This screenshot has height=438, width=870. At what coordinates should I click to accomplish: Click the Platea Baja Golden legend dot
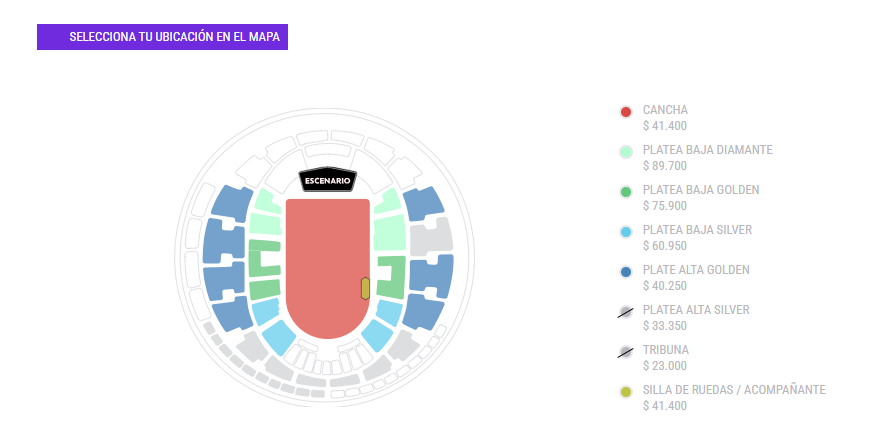click(626, 192)
